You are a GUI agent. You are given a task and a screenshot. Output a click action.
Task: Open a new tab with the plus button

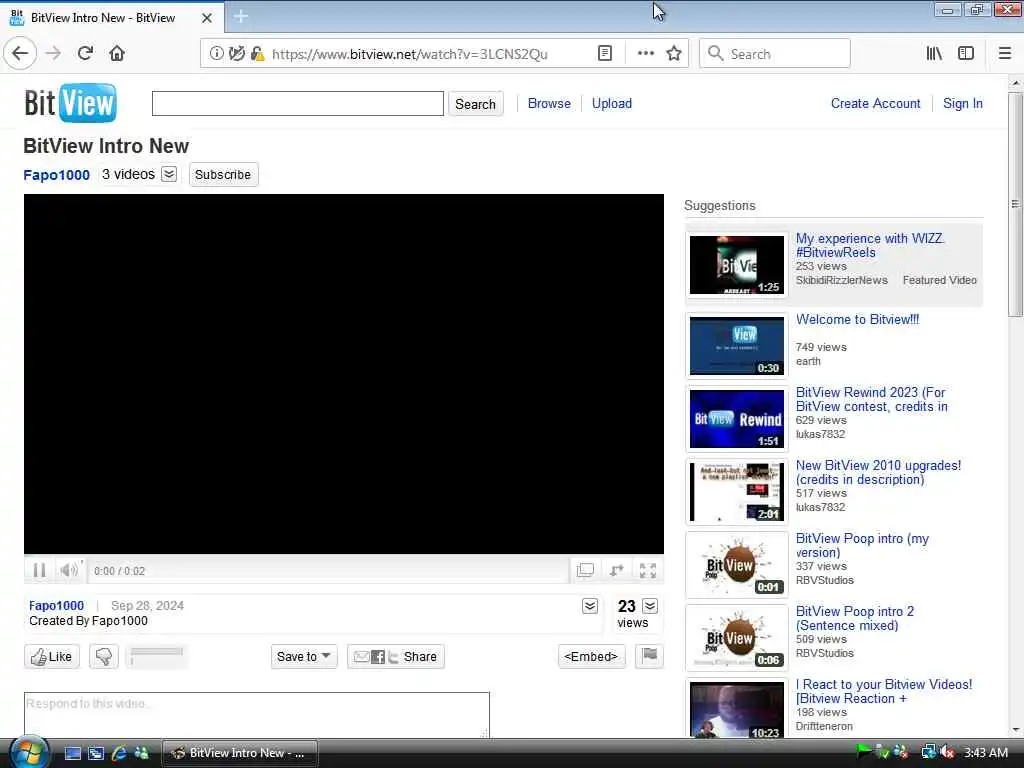coord(241,17)
